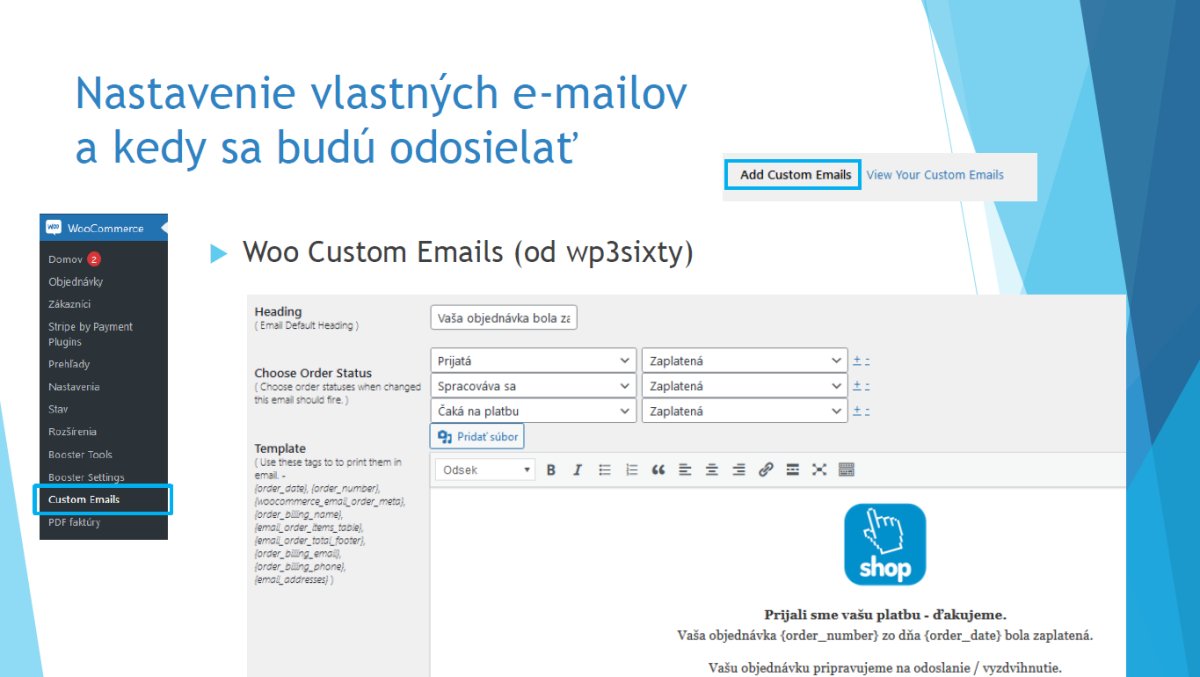
Task: Click the red notification badge next to Domov
Action: coord(94,259)
